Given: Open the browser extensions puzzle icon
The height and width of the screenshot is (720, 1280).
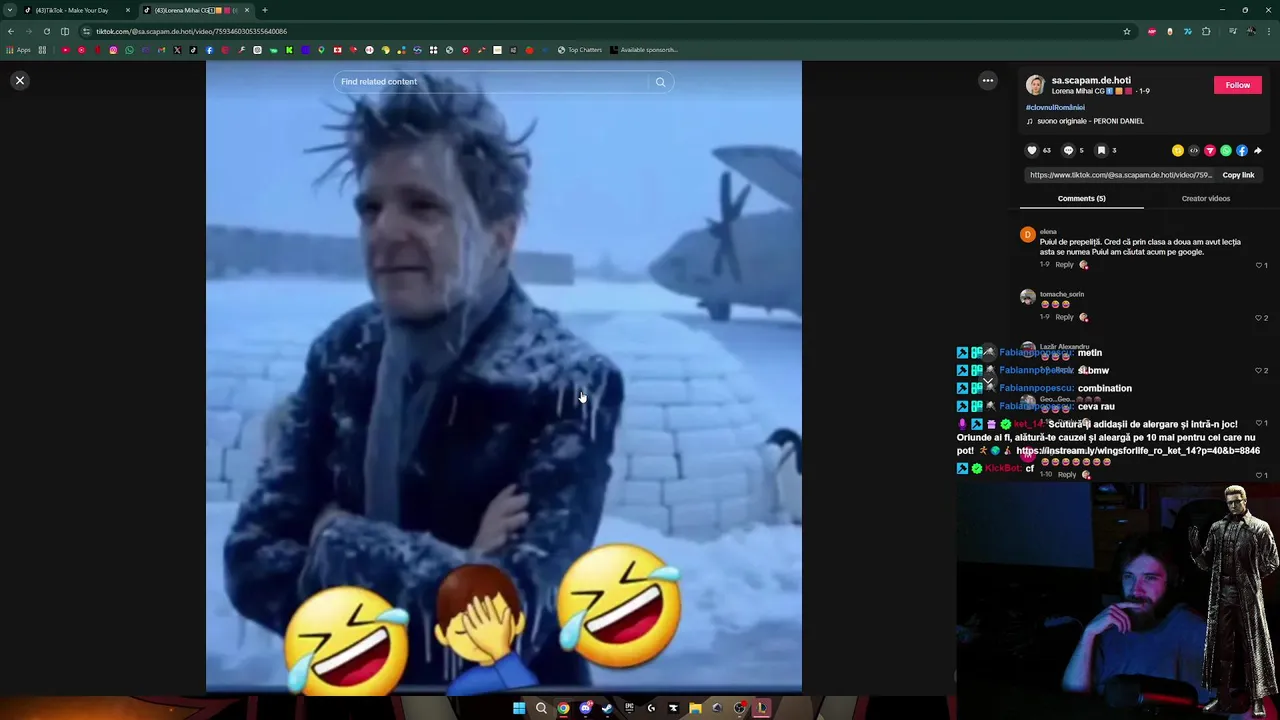Looking at the screenshot, I should coord(1206,31).
